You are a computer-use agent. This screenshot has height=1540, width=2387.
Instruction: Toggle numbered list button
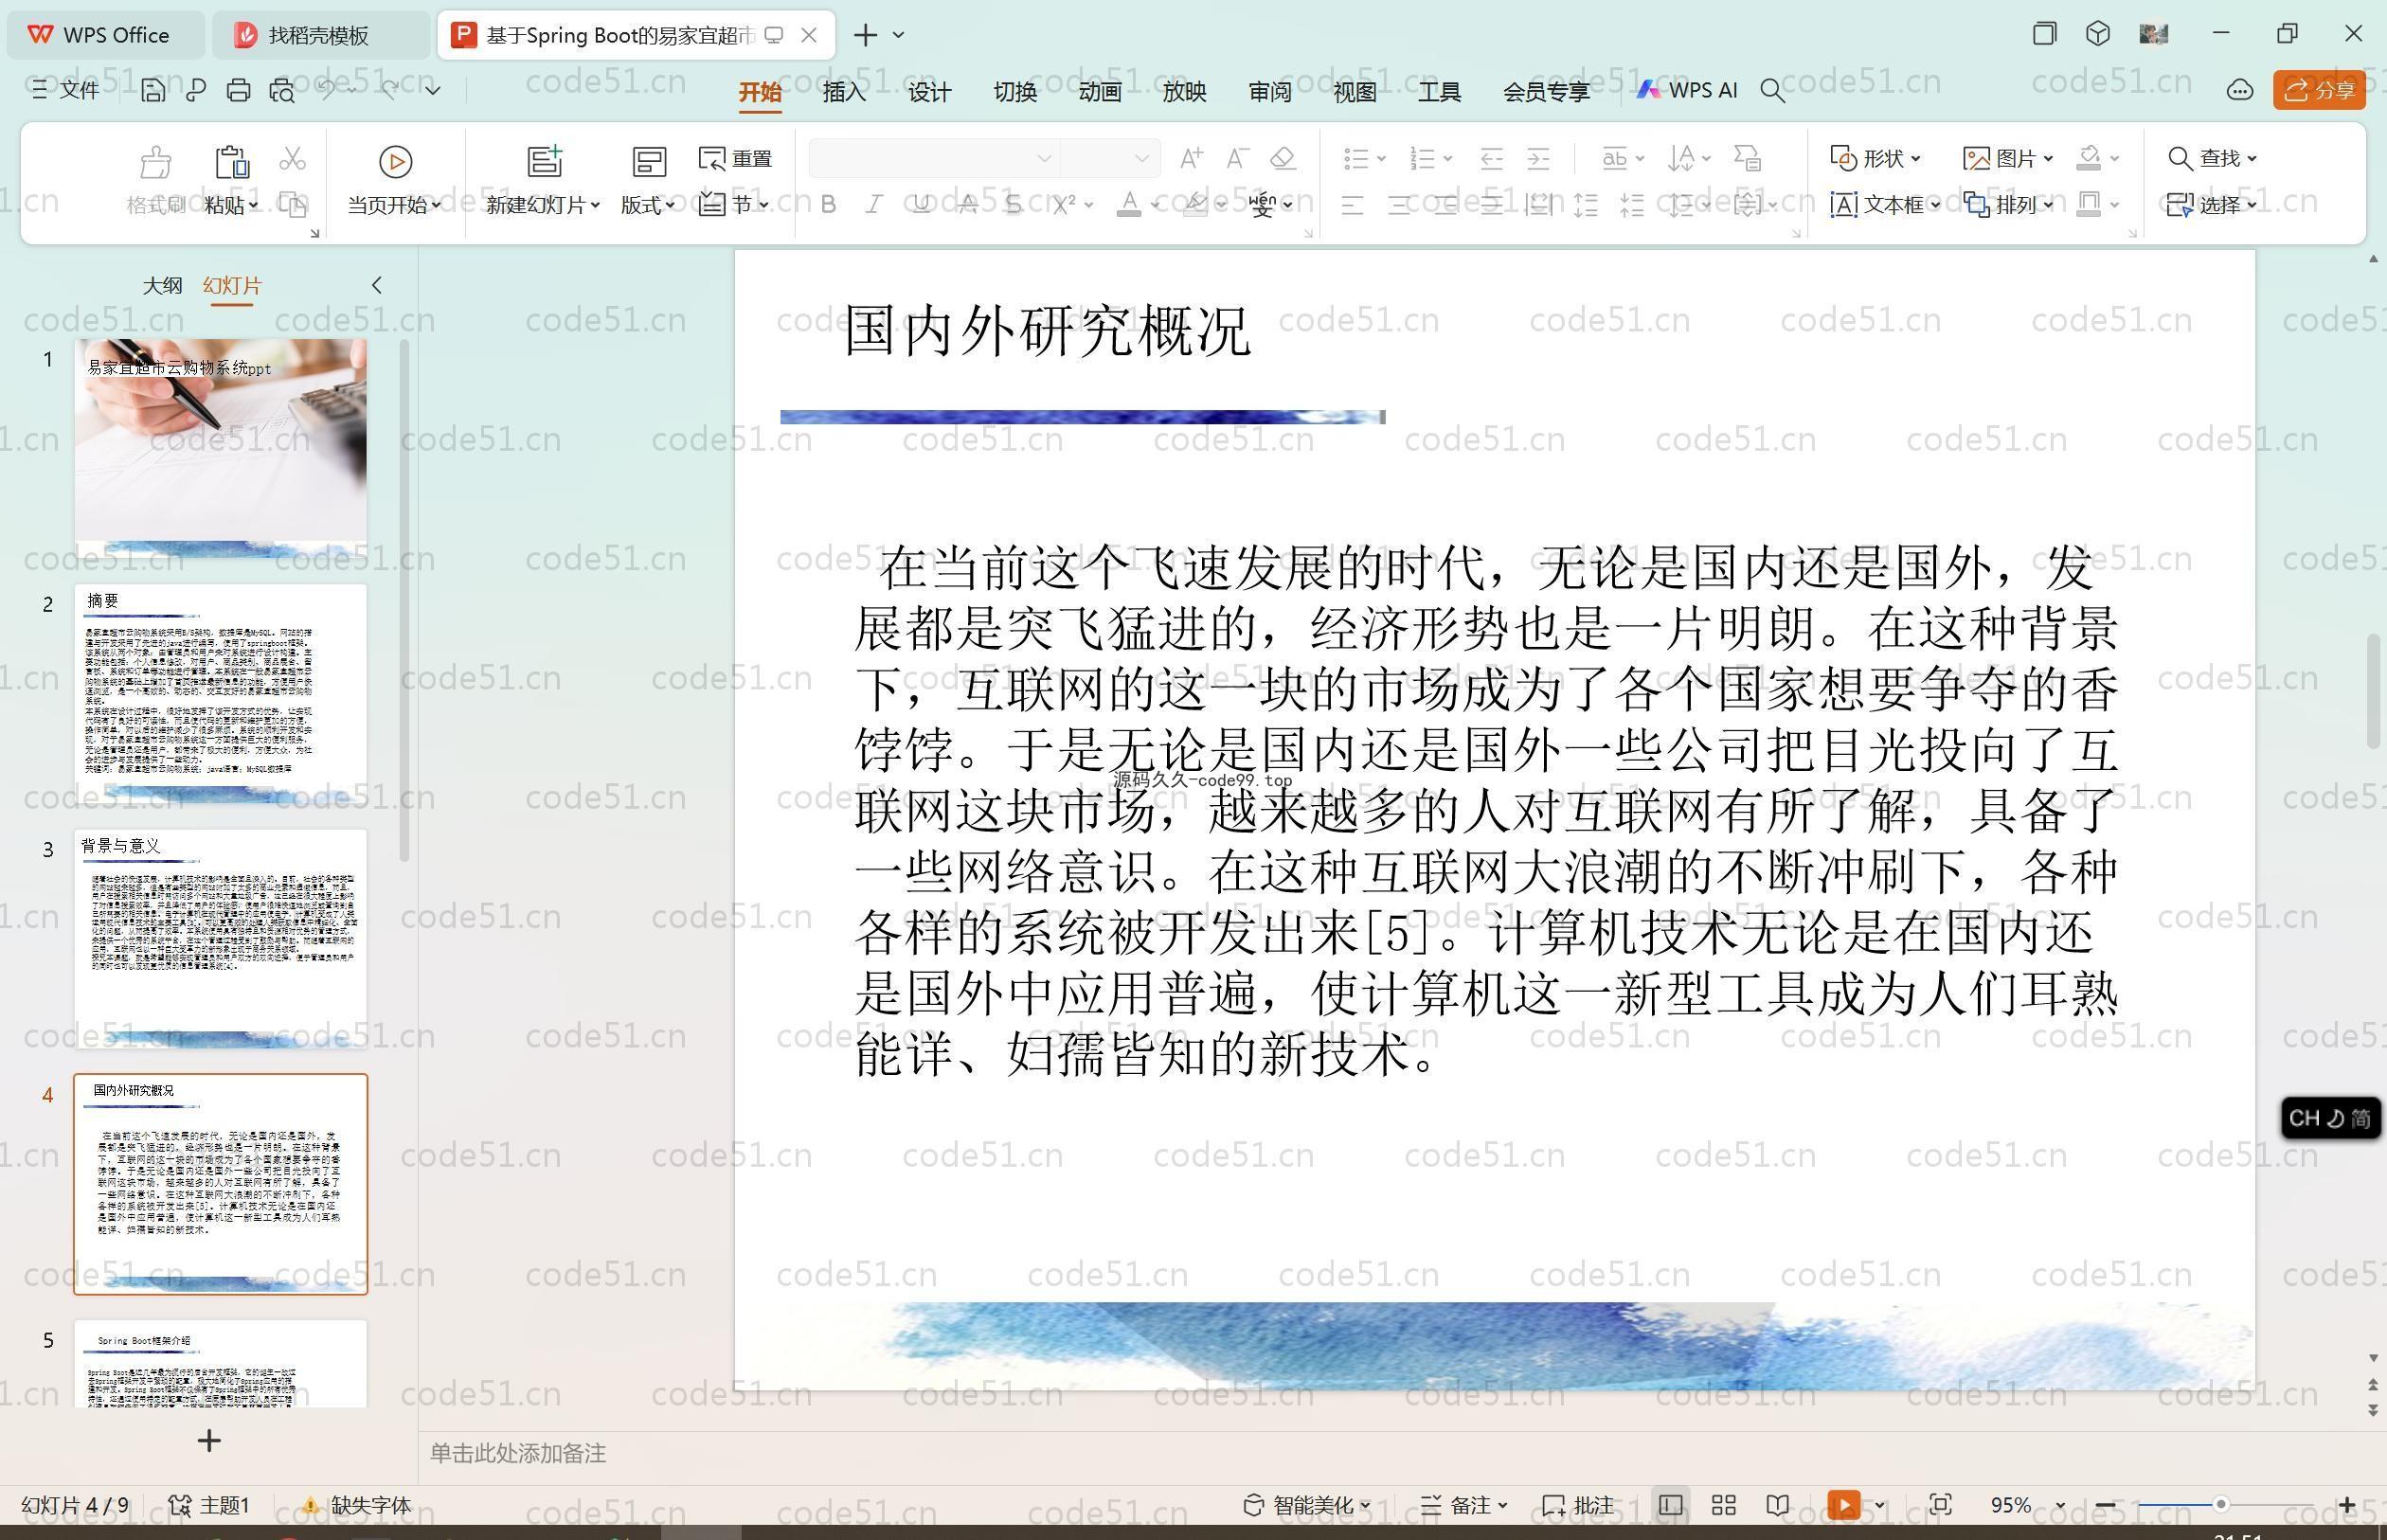1422,158
